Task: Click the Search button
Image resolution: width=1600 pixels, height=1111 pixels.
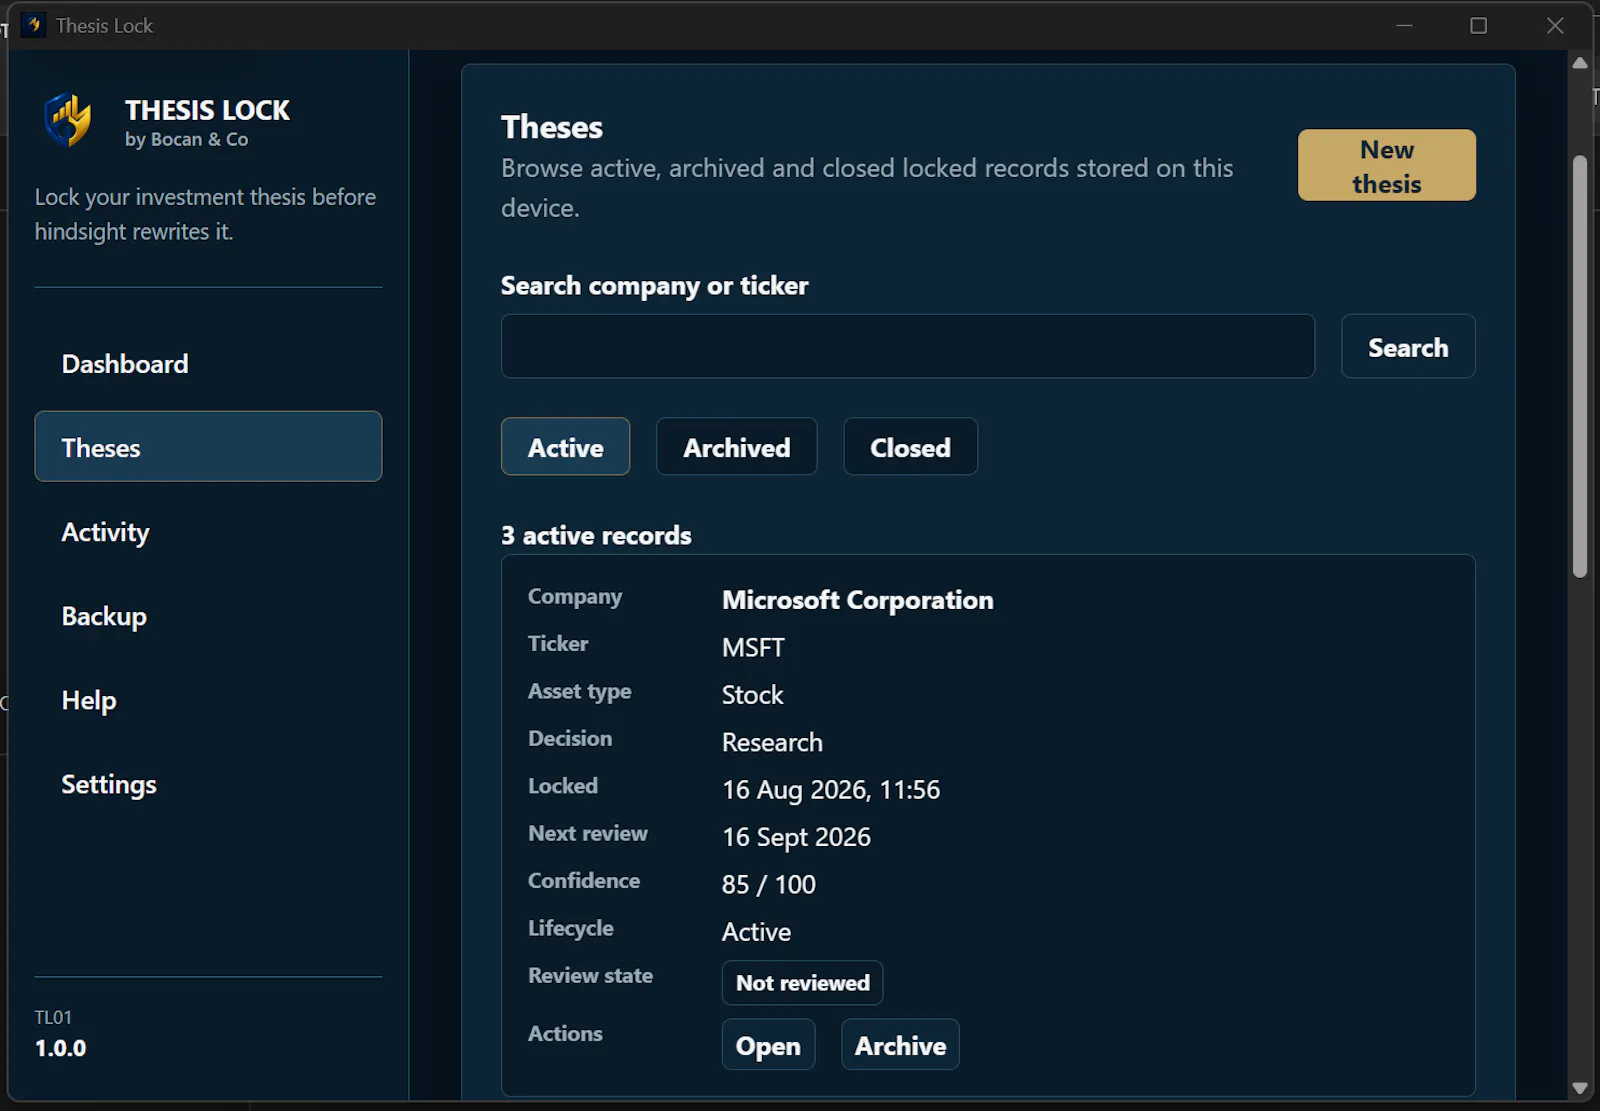Action: [1408, 347]
